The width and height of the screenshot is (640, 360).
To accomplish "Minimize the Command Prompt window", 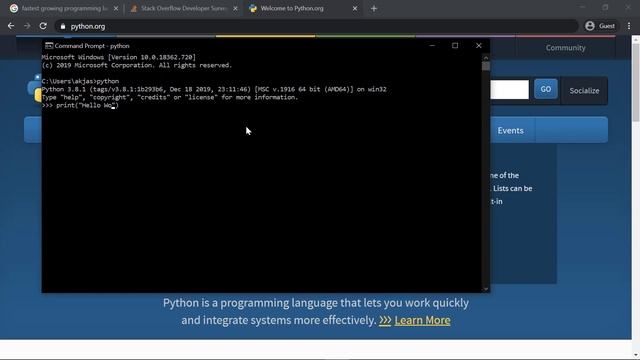I will [432, 45].
